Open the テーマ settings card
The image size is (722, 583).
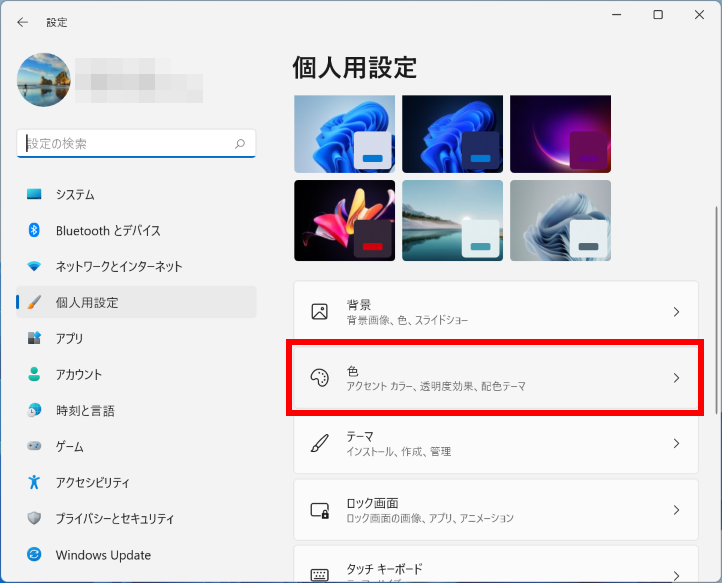pos(496,443)
